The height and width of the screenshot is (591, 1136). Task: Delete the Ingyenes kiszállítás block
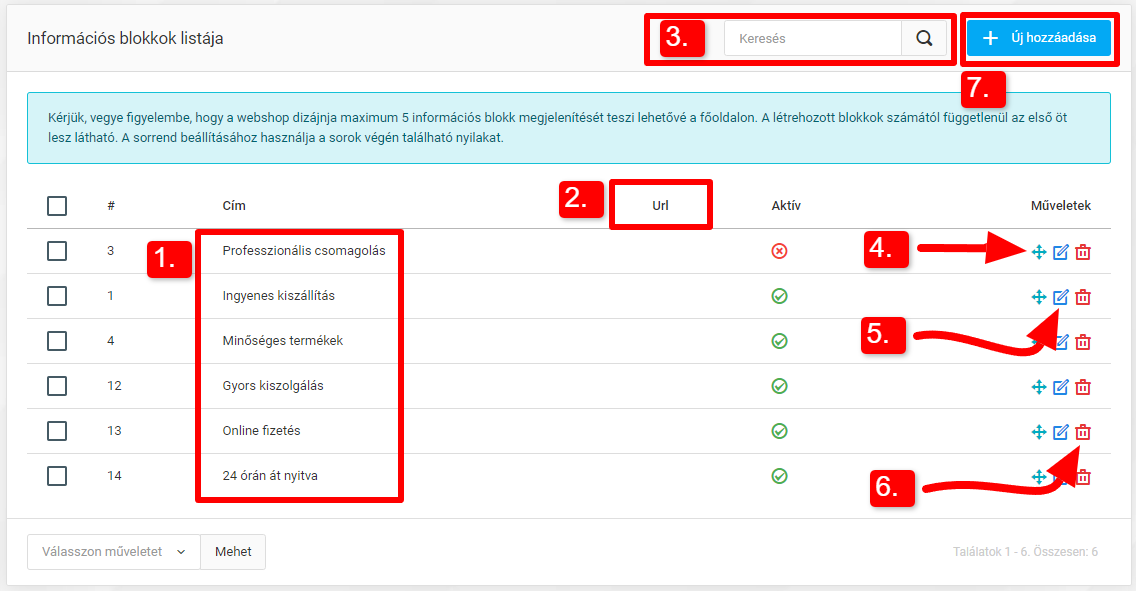pyautogui.click(x=1083, y=297)
